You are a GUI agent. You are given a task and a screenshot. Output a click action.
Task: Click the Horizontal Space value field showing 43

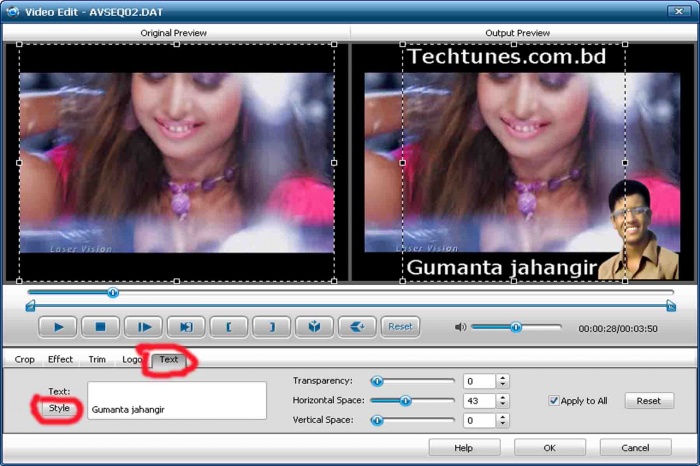coord(479,401)
